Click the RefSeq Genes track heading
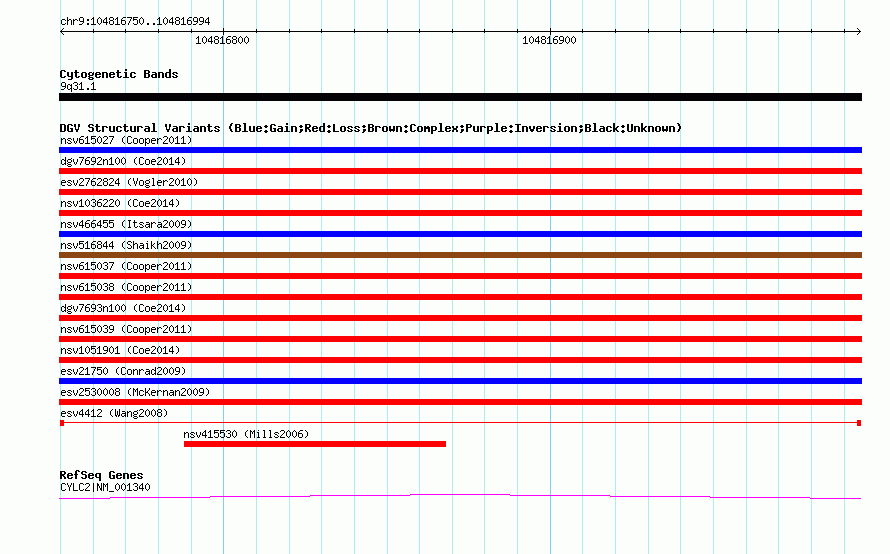This screenshot has width=890, height=554. pyautogui.click(x=101, y=475)
